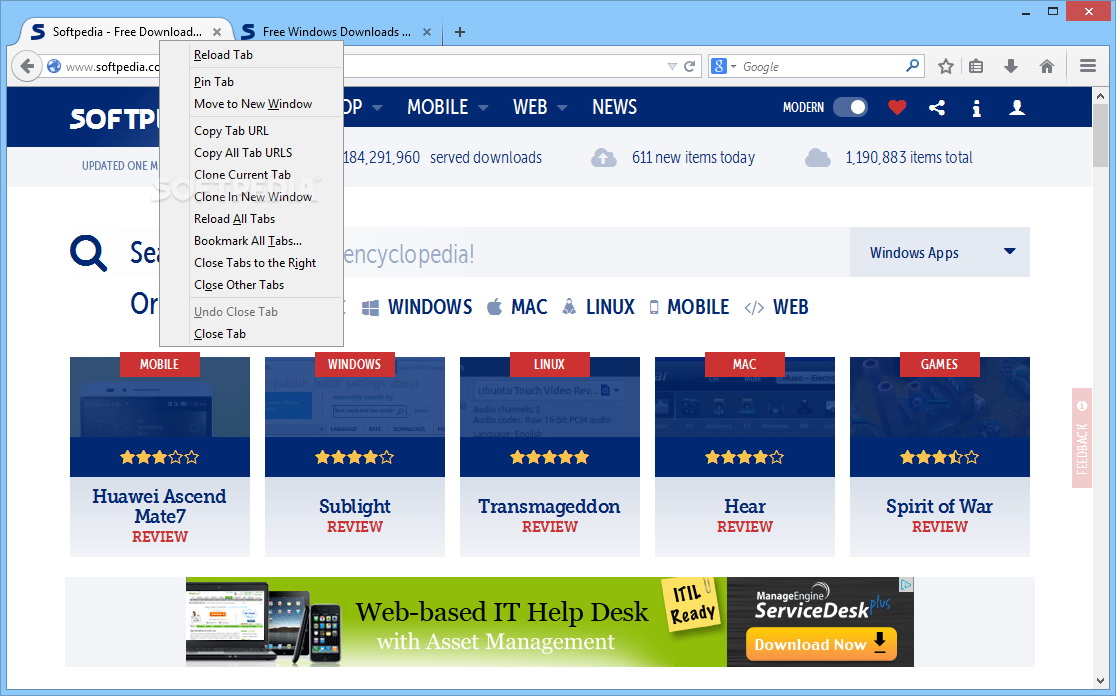Screen dimensions: 1116x696
Task: Click the Google search input field
Action: point(820,67)
